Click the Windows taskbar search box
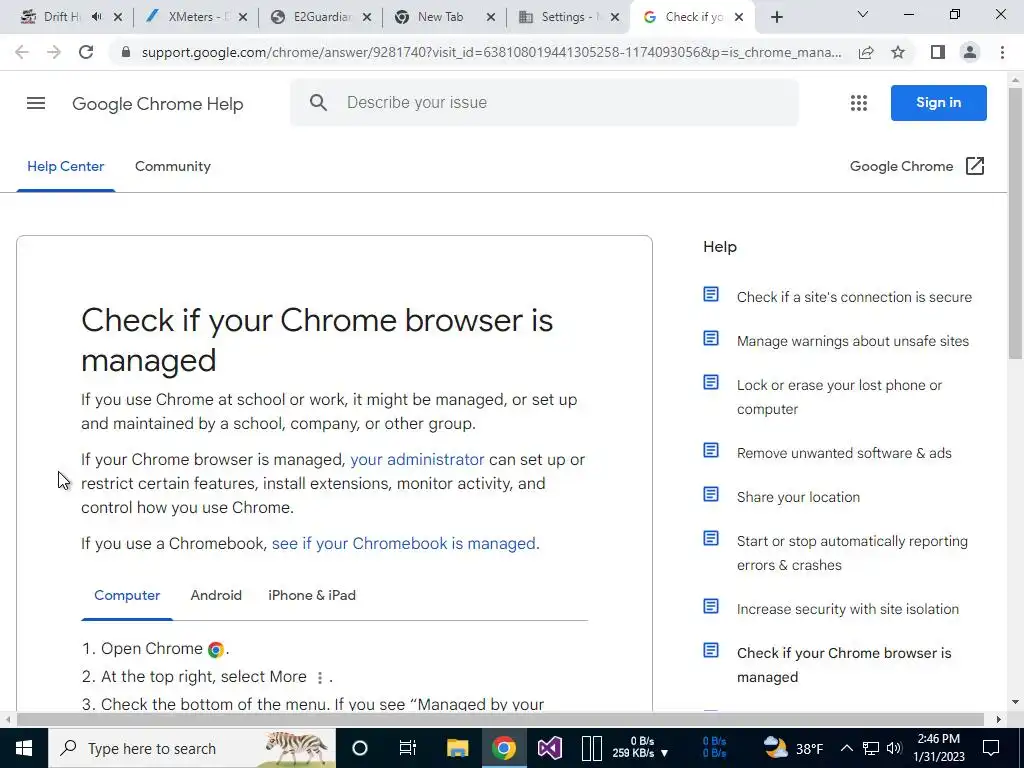 [192, 748]
